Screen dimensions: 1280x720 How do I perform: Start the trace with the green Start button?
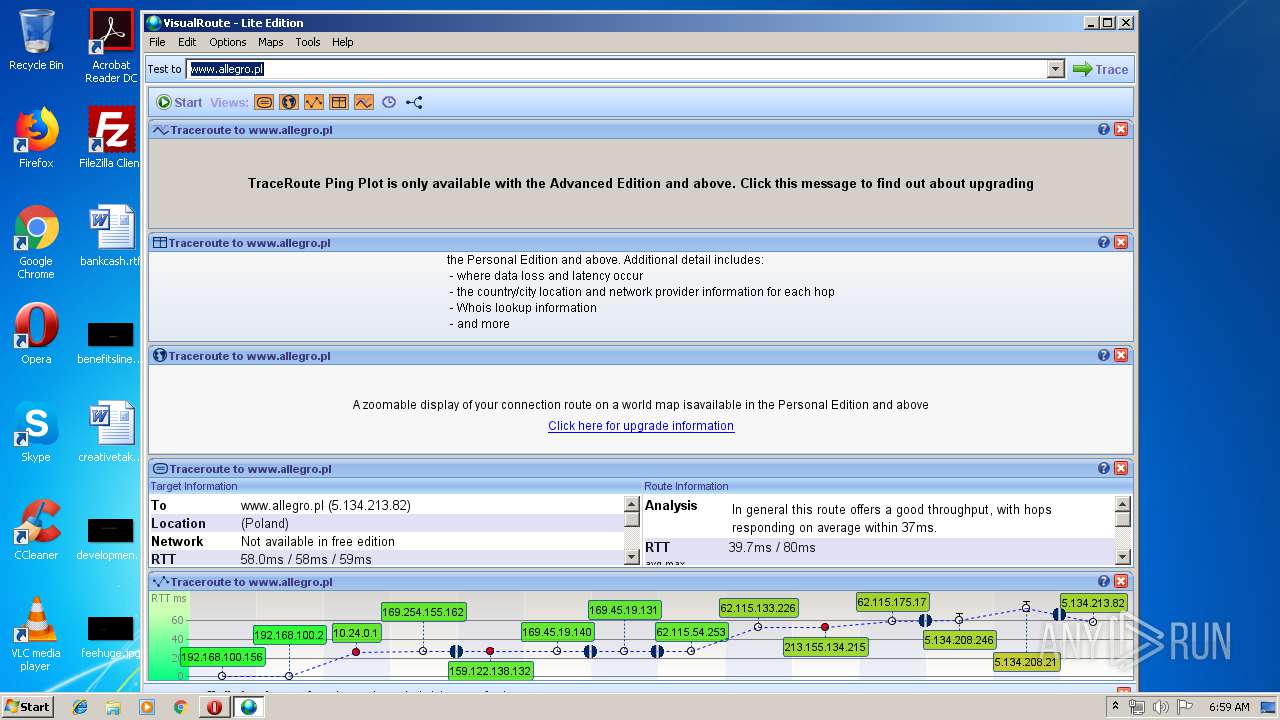coord(179,102)
